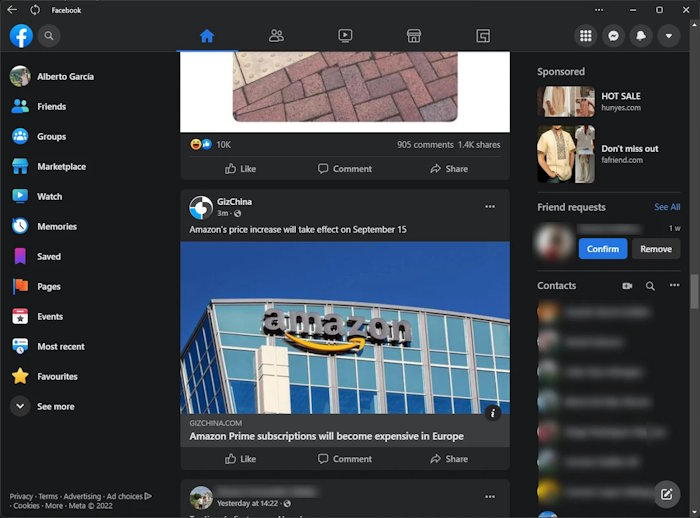The width and height of the screenshot is (700, 518).
Task: Open Amazon Prime subscriptions article headline
Action: 326,436
